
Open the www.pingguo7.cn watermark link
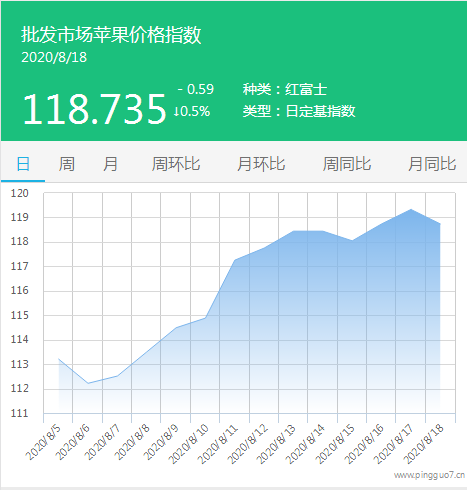[x=429, y=475]
